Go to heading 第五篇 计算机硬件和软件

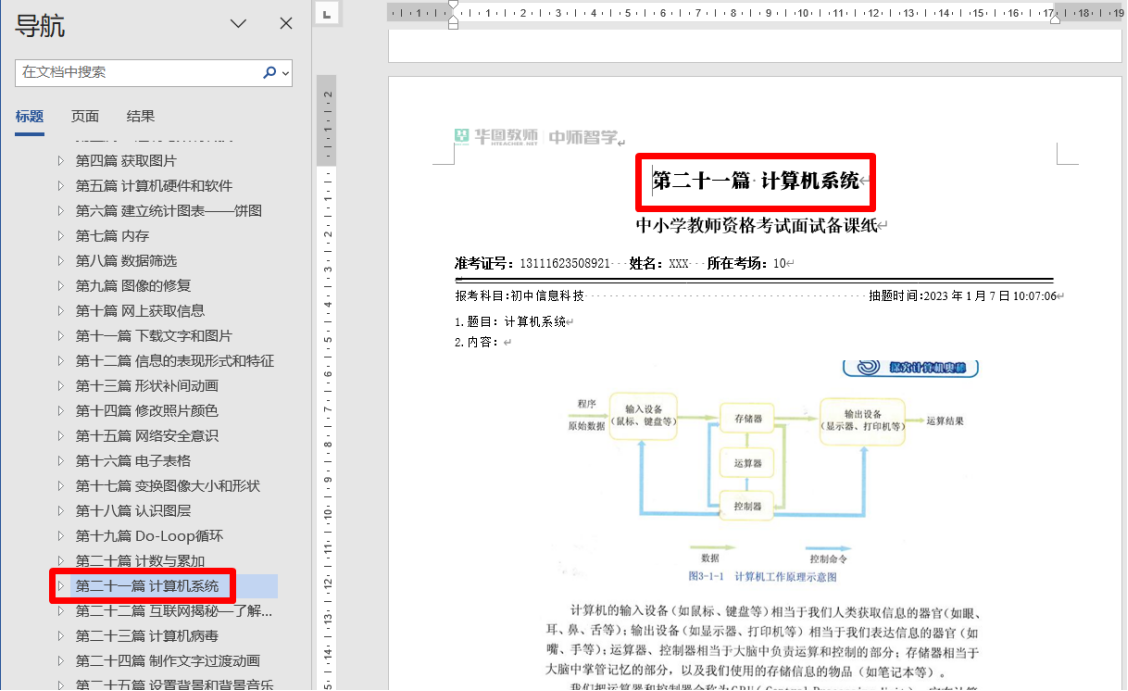point(153,186)
